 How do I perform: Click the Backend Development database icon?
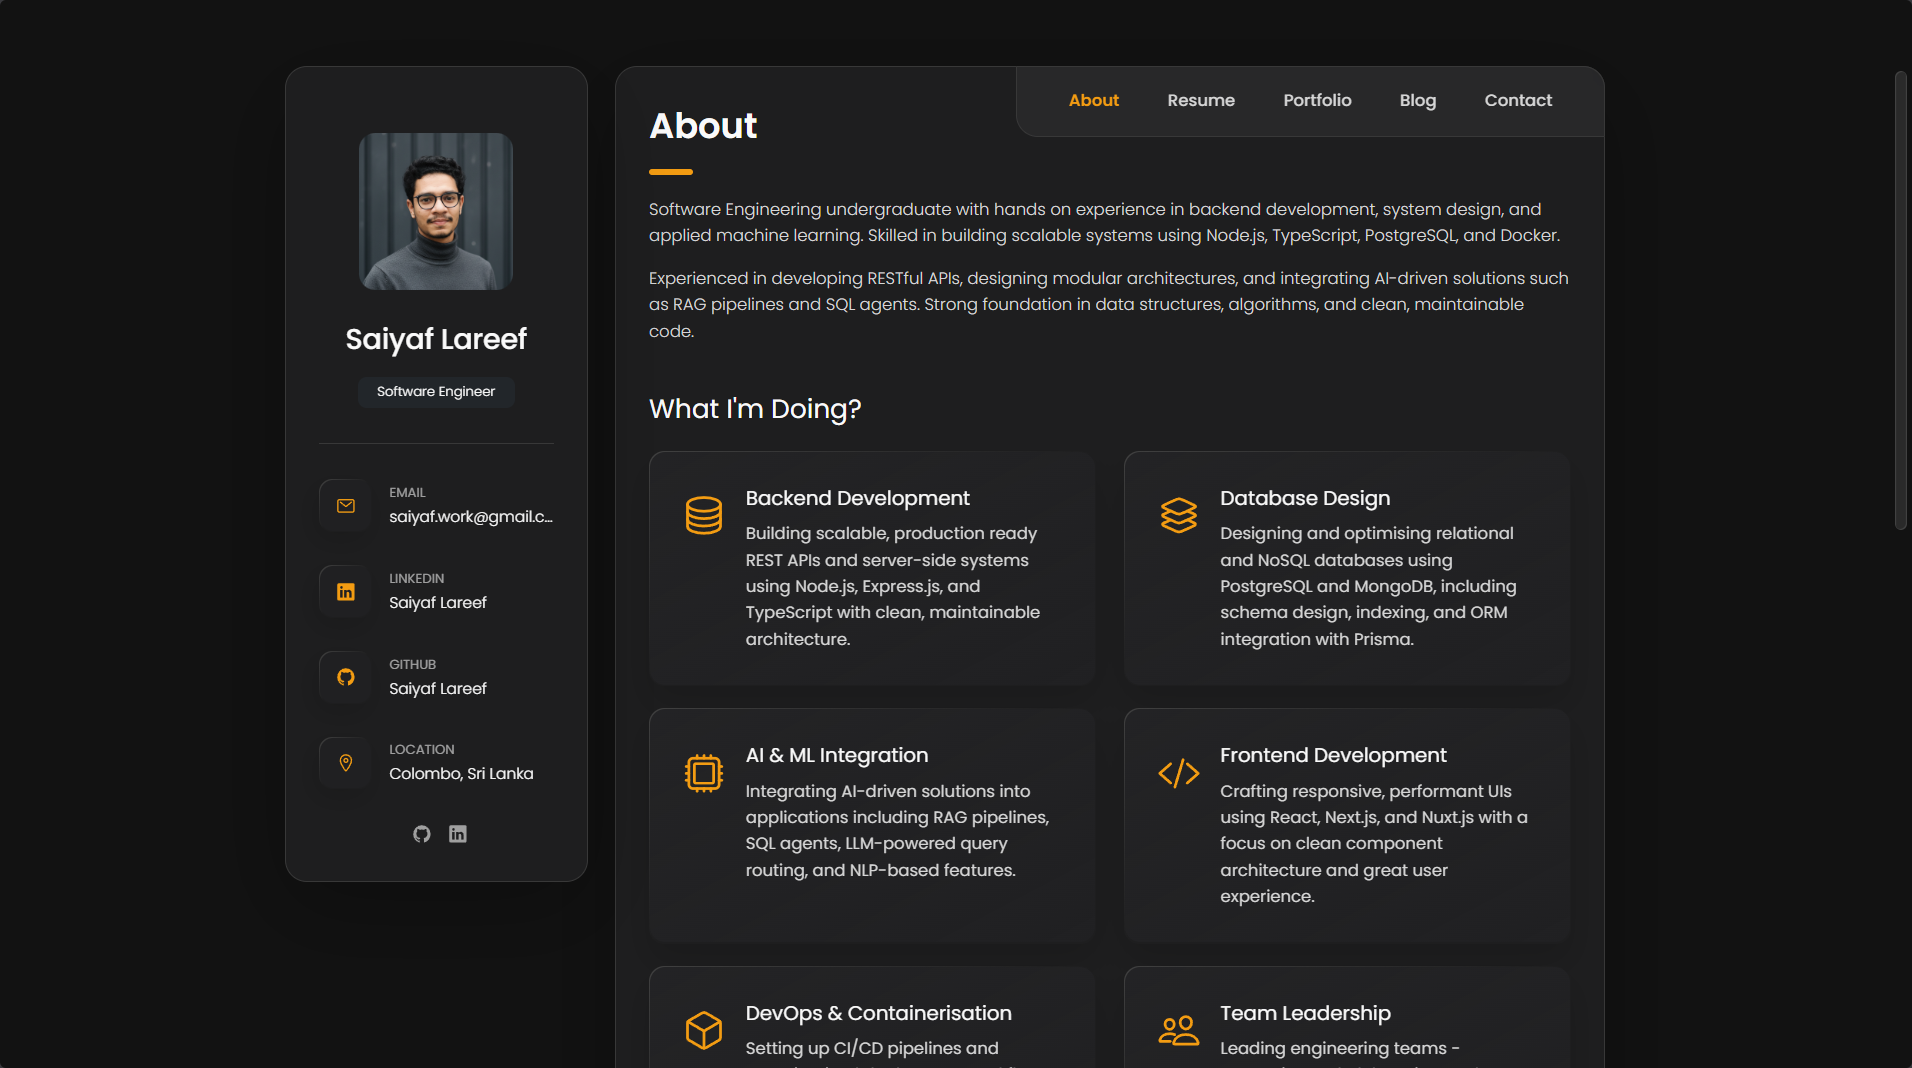pos(704,516)
